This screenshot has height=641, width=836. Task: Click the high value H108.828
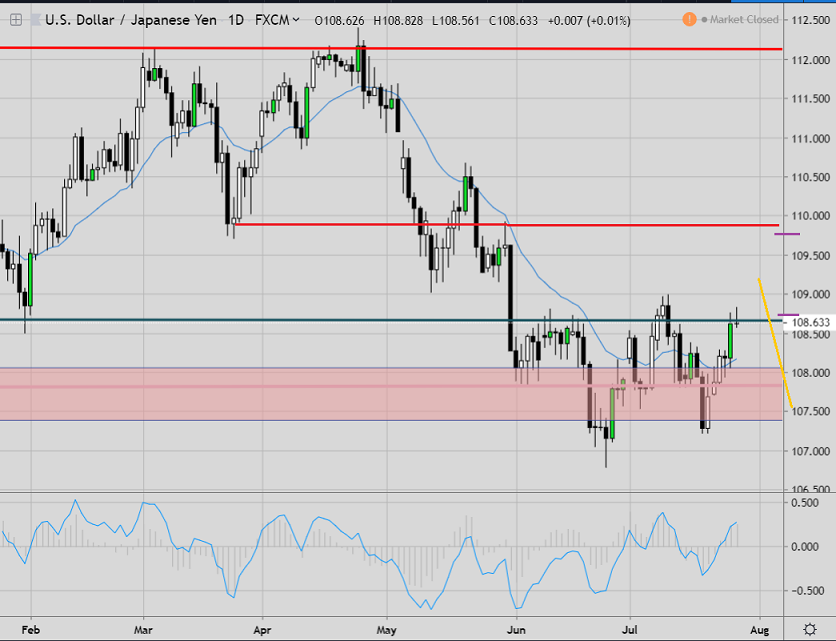coord(398,21)
